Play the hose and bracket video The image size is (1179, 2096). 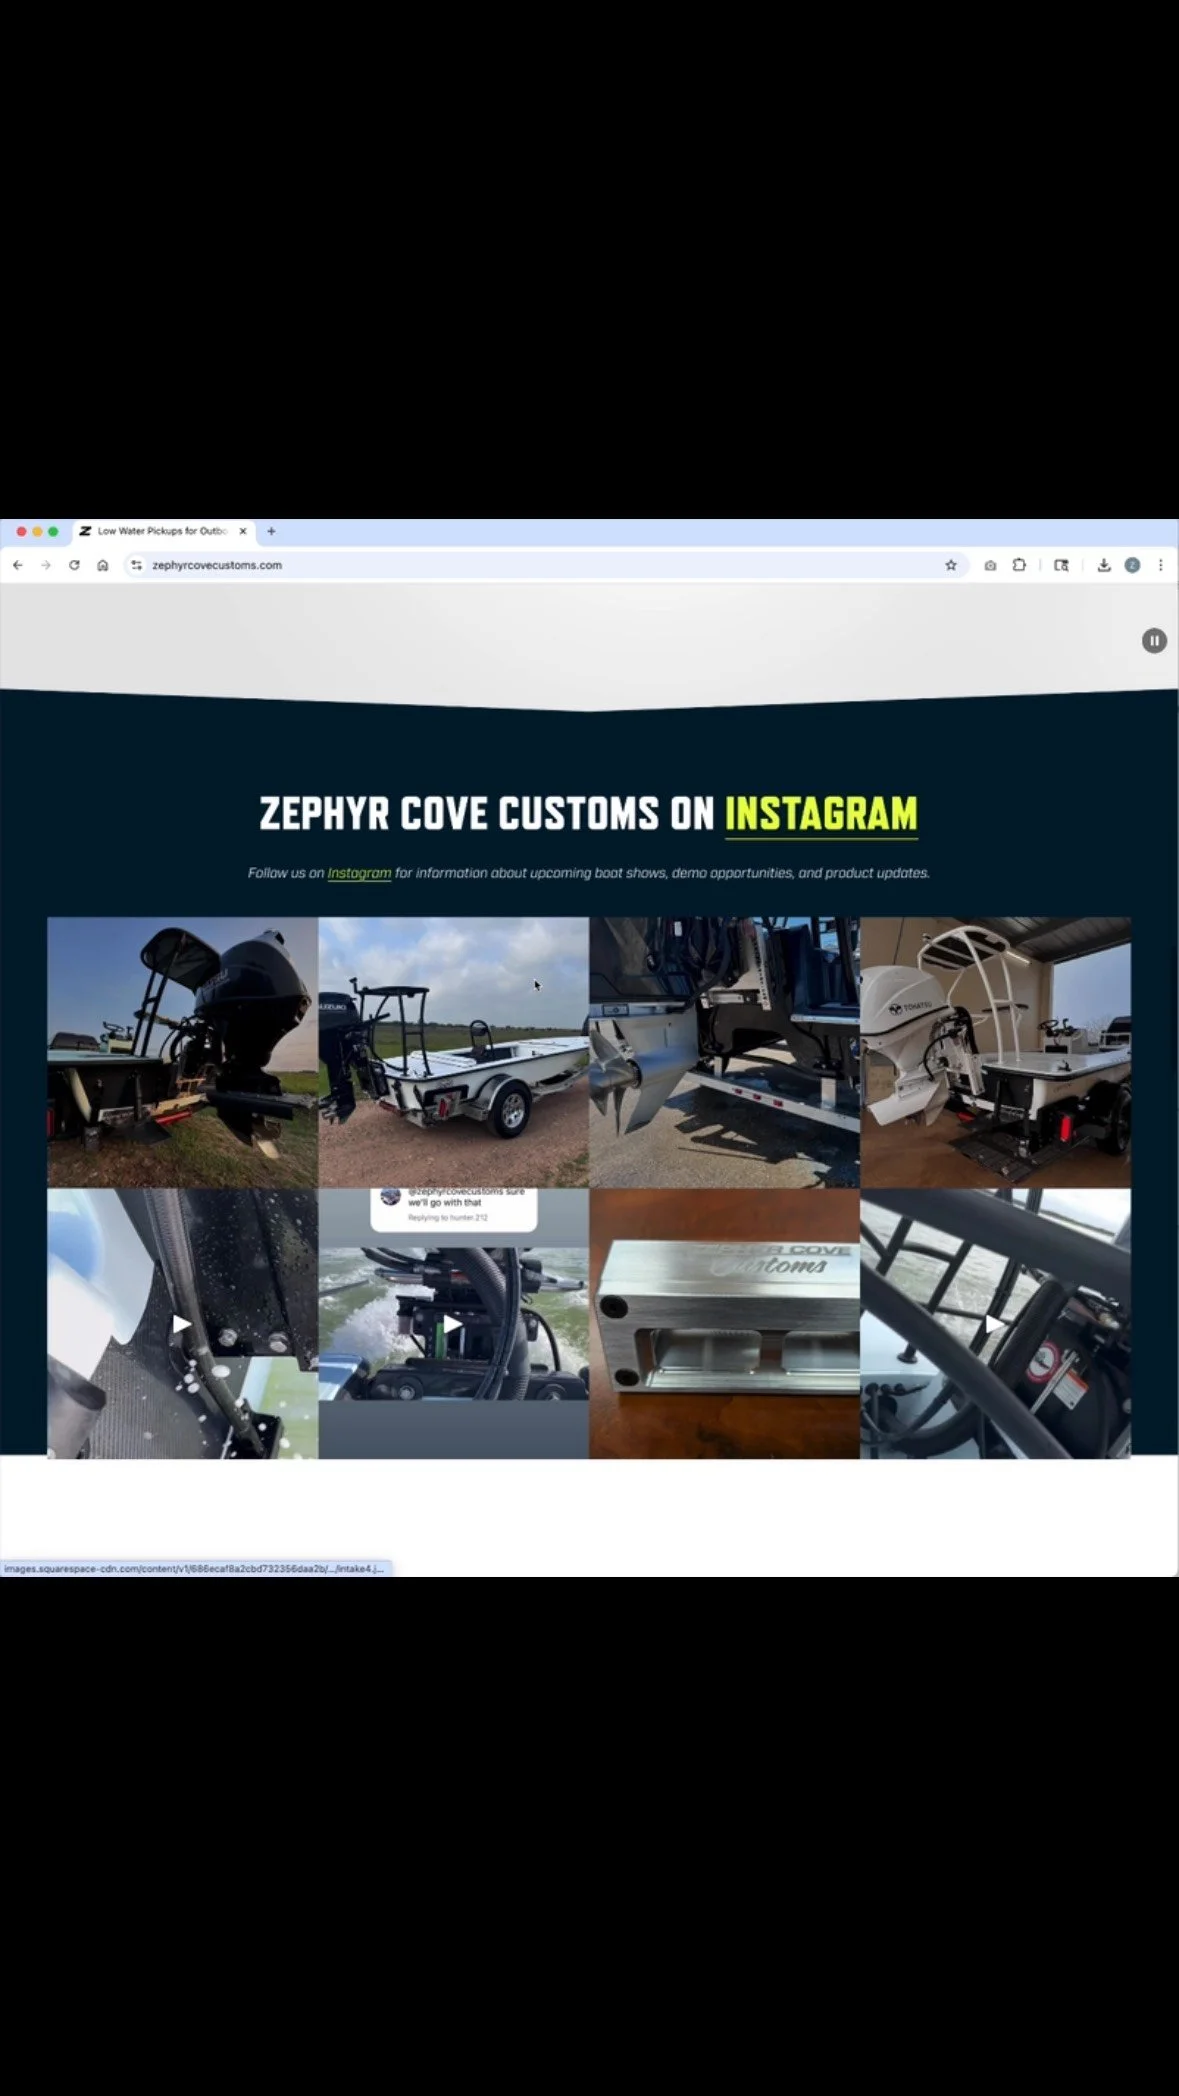[x=182, y=1324]
